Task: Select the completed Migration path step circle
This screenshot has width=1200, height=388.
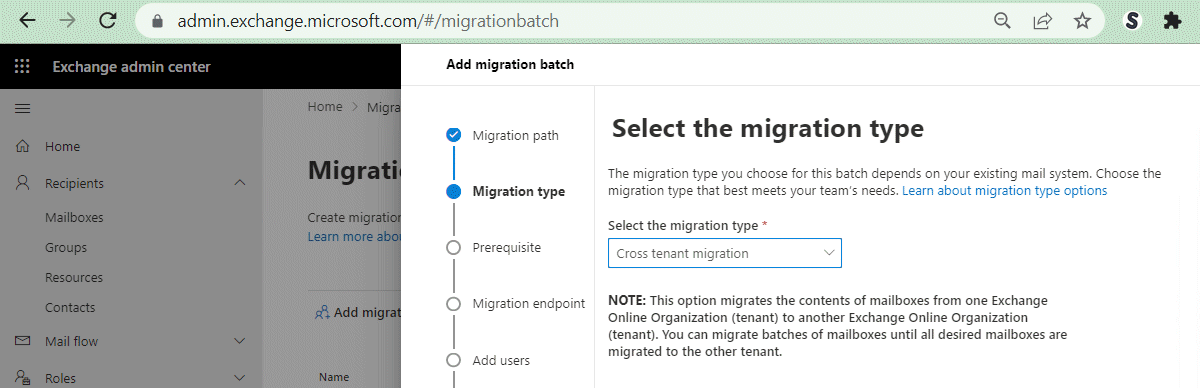Action: (x=454, y=135)
